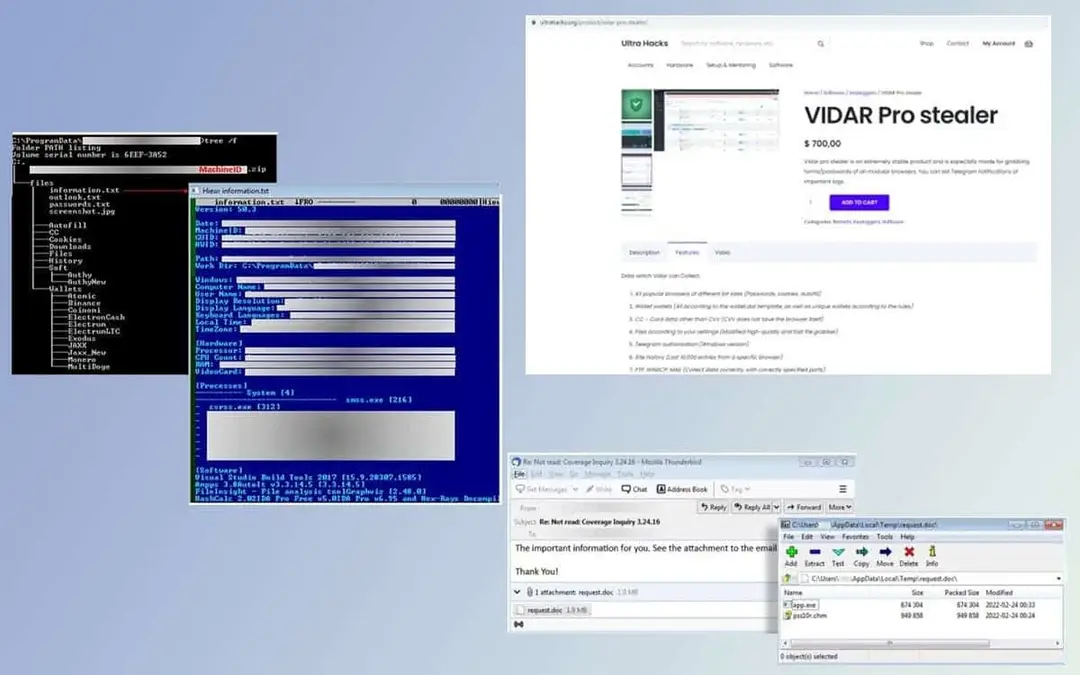
Task: Click the Ultra Hacks site logo
Action: tap(644, 43)
